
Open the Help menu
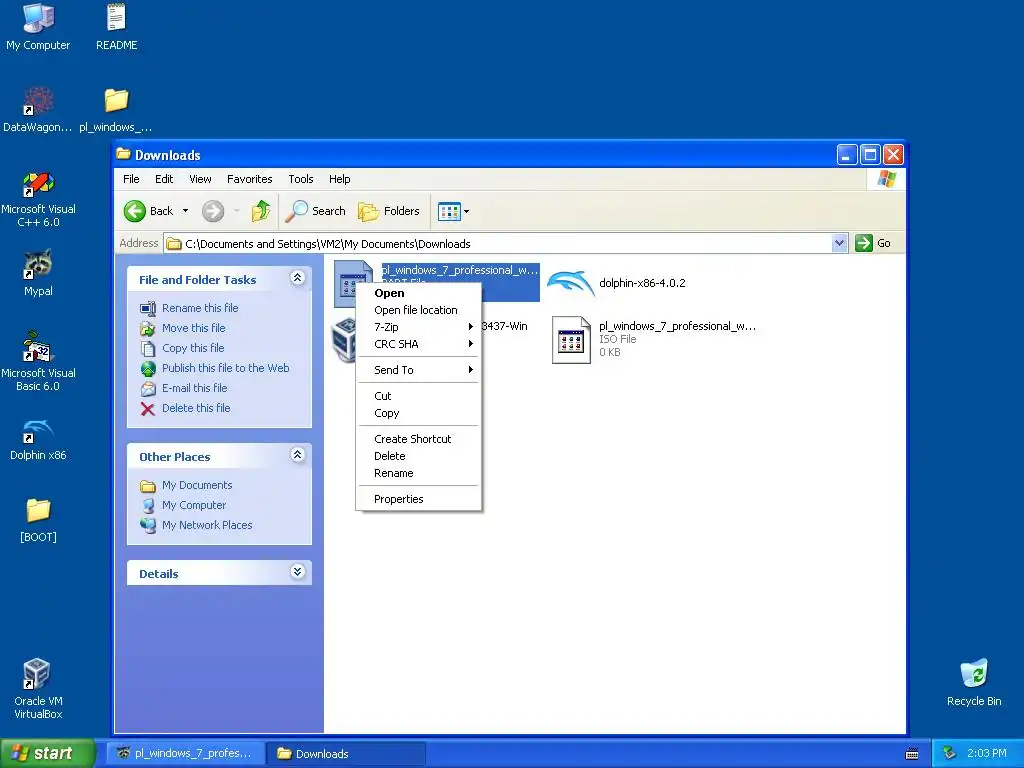coord(339,179)
